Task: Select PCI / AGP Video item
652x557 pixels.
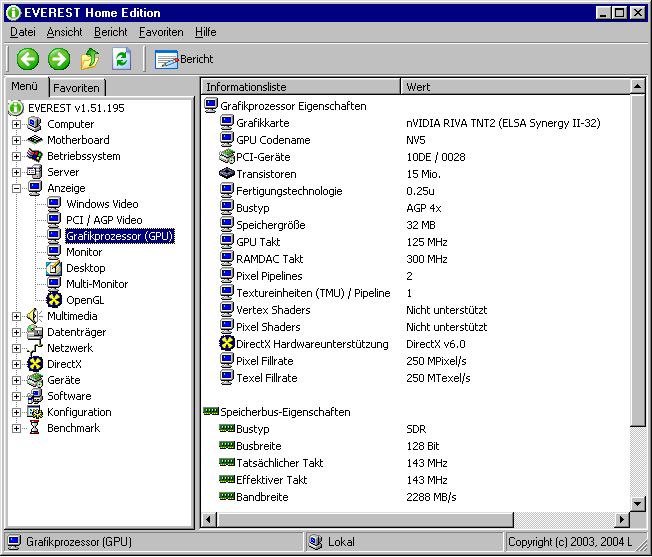Action: pyautogui.click(x=104, y=220)
